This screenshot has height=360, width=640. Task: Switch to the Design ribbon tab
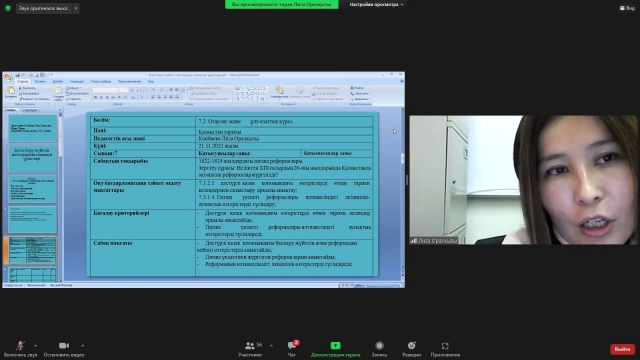click(58, 82)
